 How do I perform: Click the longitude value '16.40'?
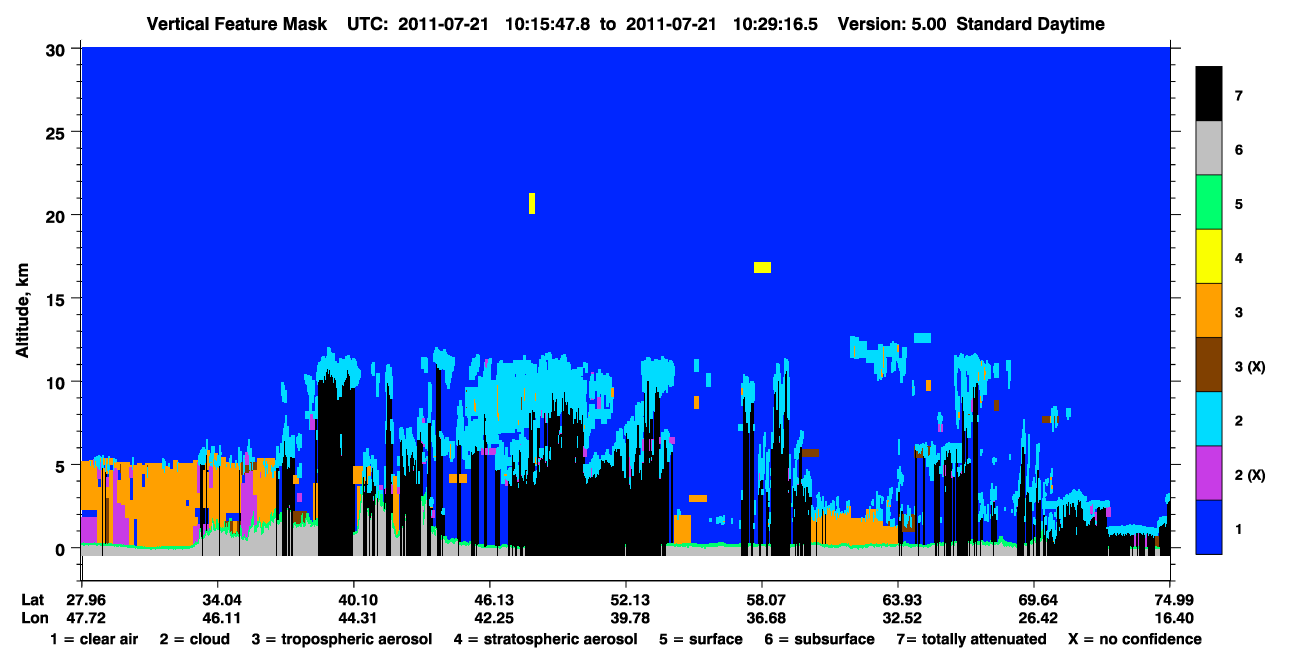(1173, 617)
